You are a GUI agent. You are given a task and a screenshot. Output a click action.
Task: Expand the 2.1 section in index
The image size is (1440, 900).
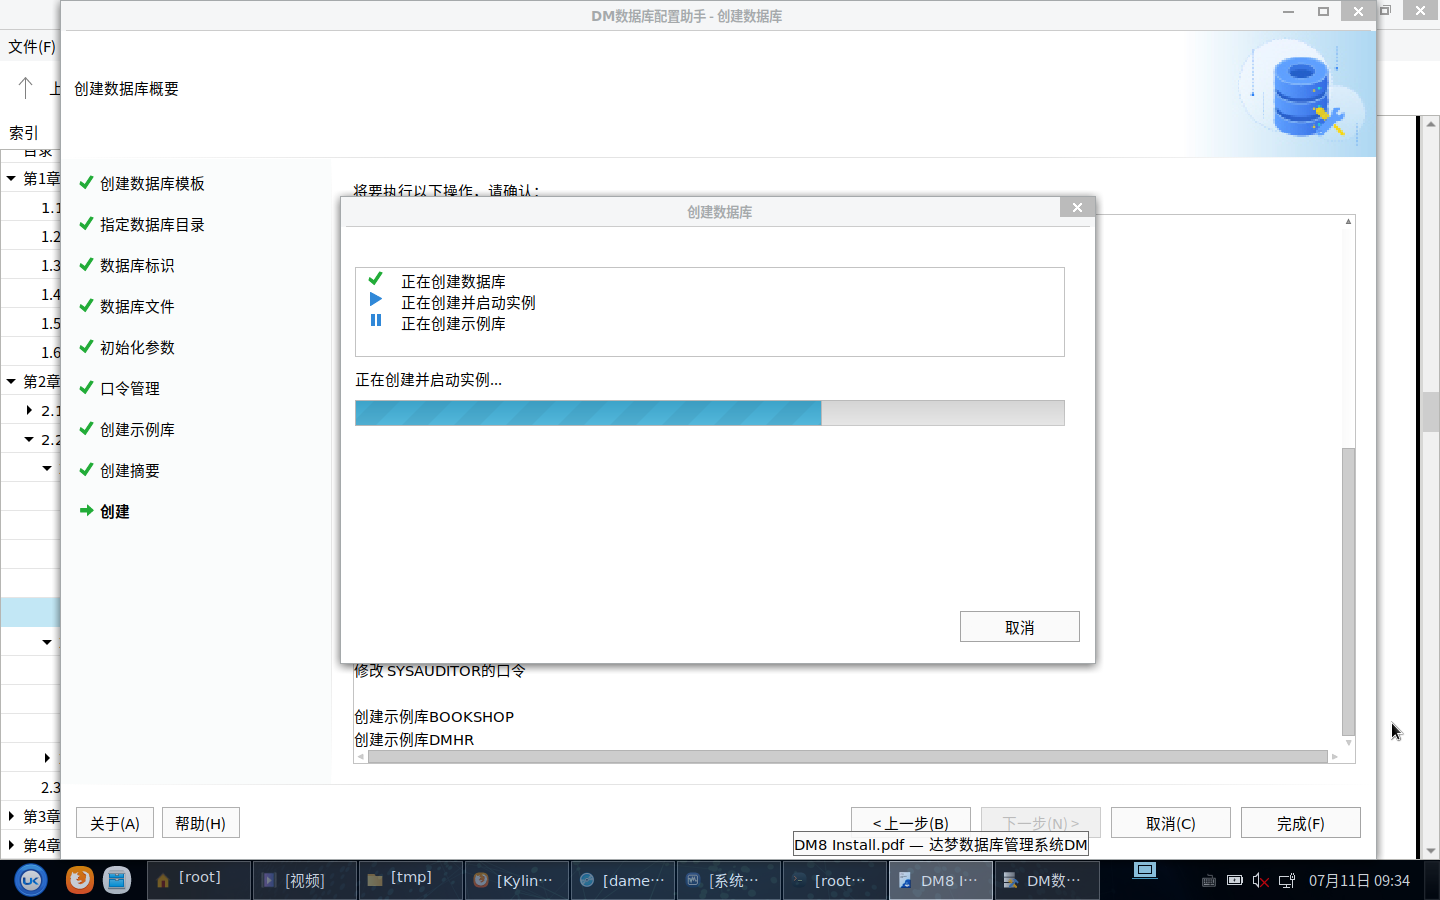click(x=29, y=410)
